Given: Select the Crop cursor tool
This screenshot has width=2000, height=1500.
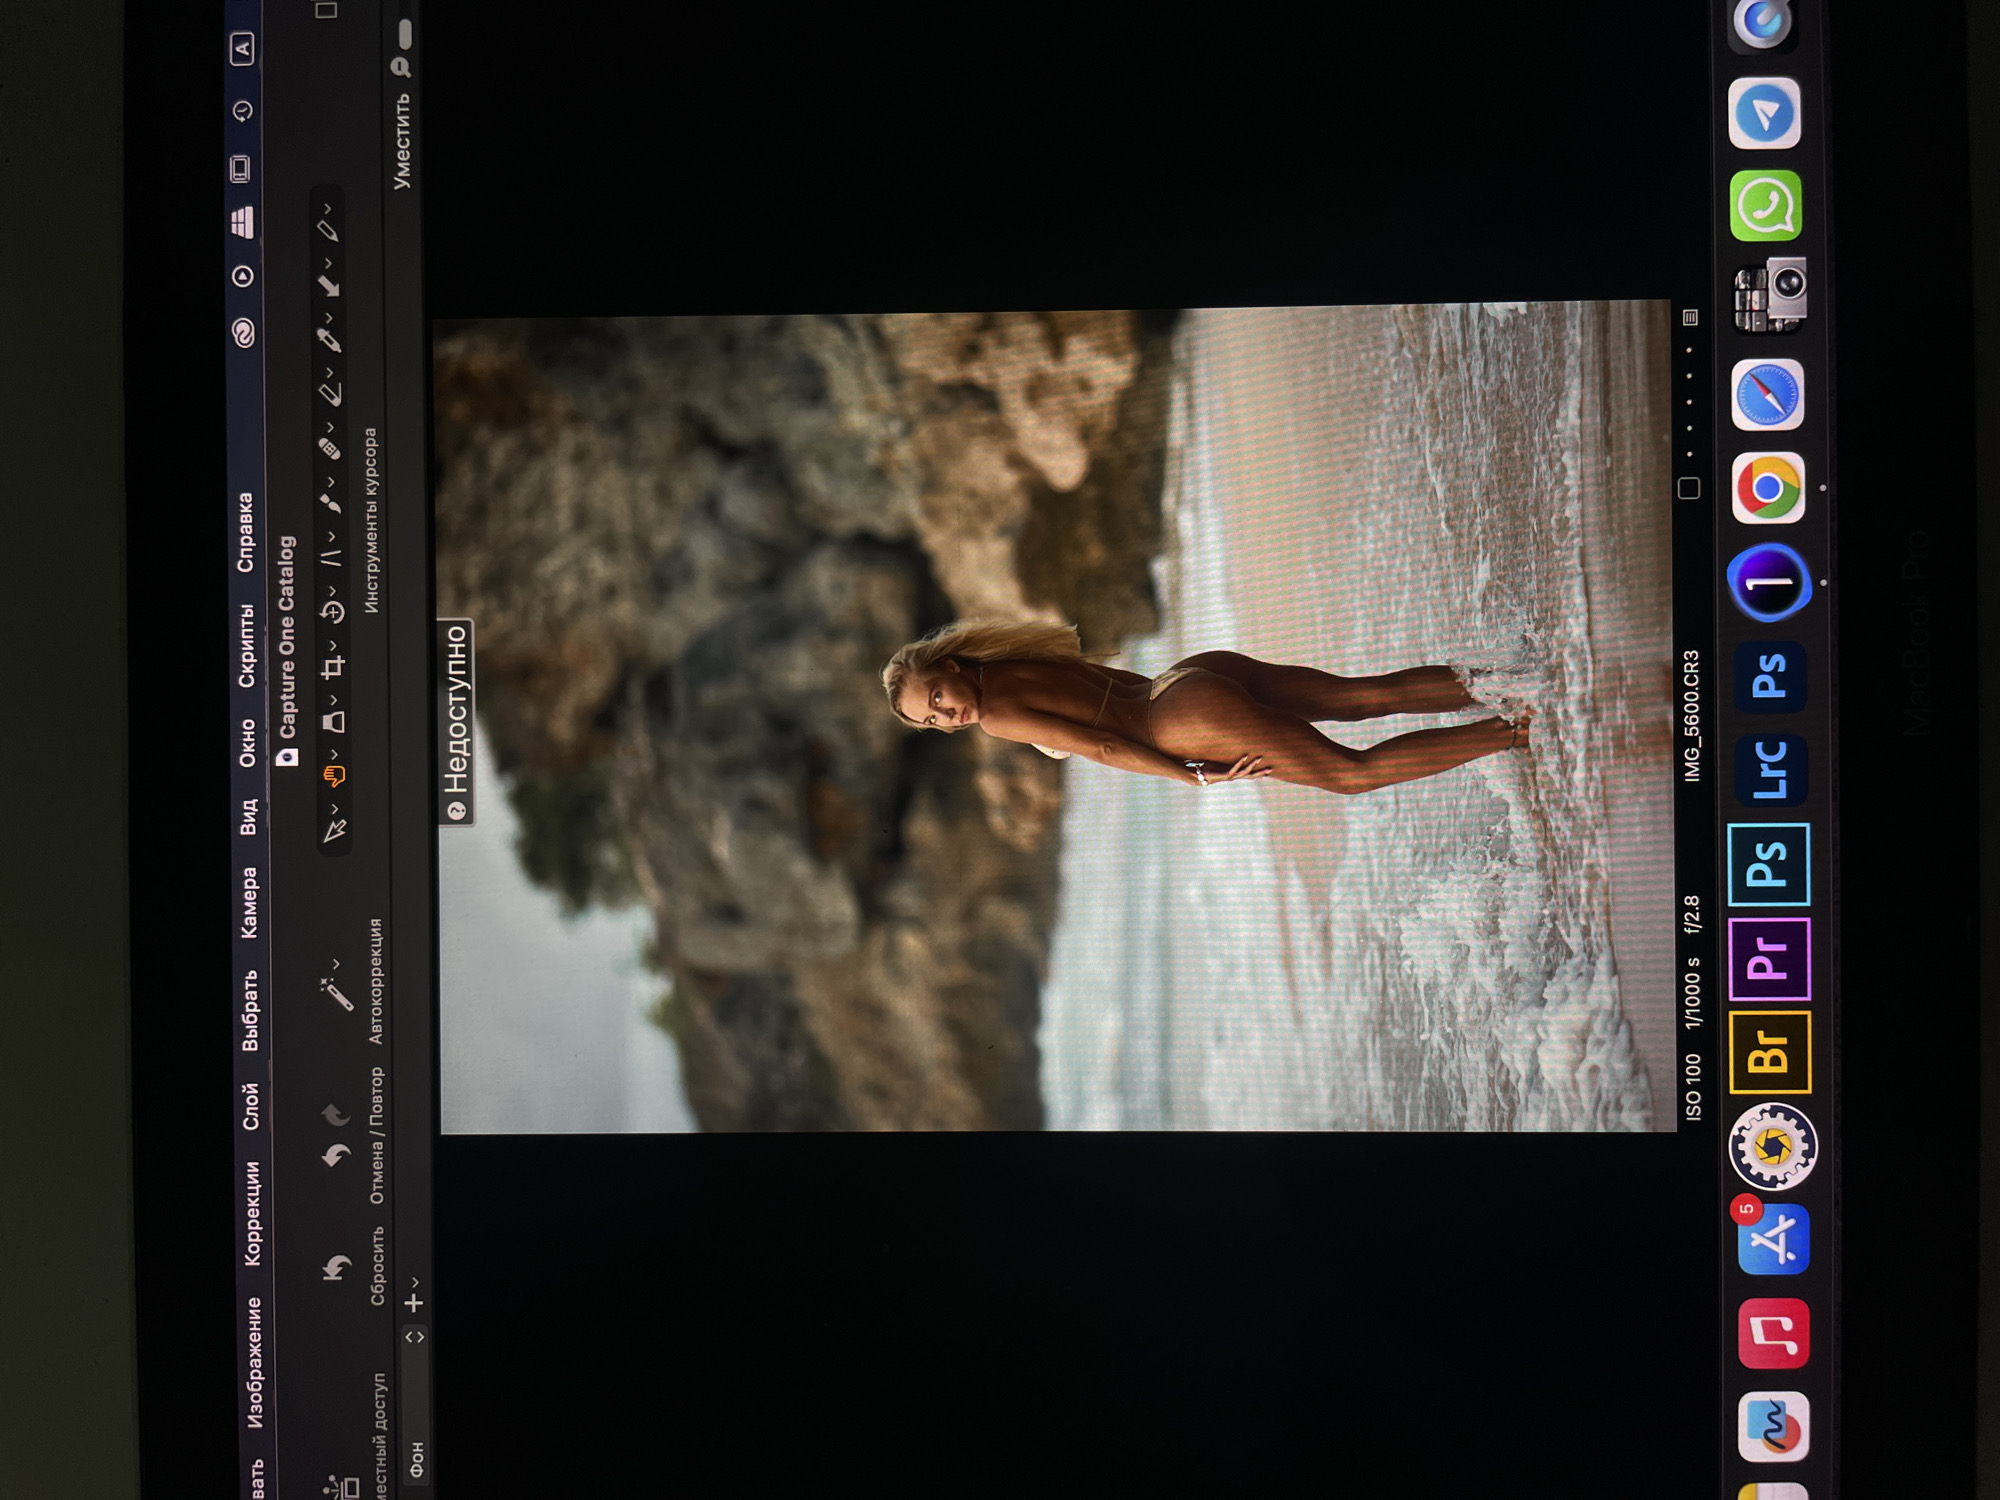Looking at the screenshot, I should coord(334,667).
